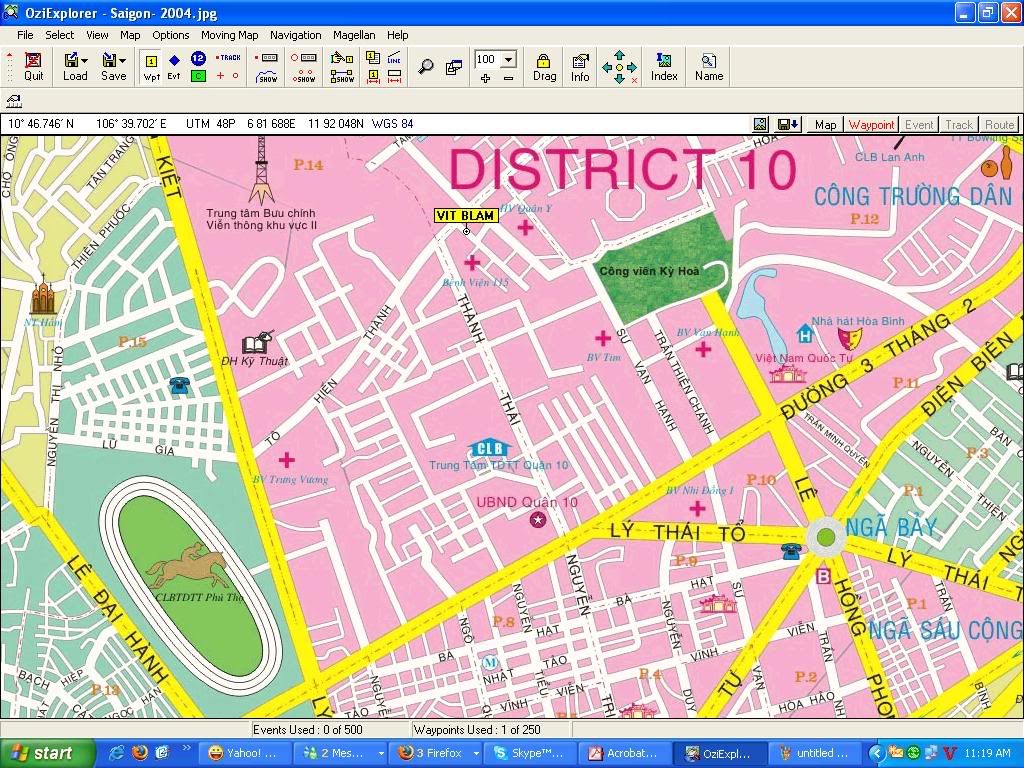Open the Options menu
Viewport: 1024px width, 768px height.
[170, 35]
